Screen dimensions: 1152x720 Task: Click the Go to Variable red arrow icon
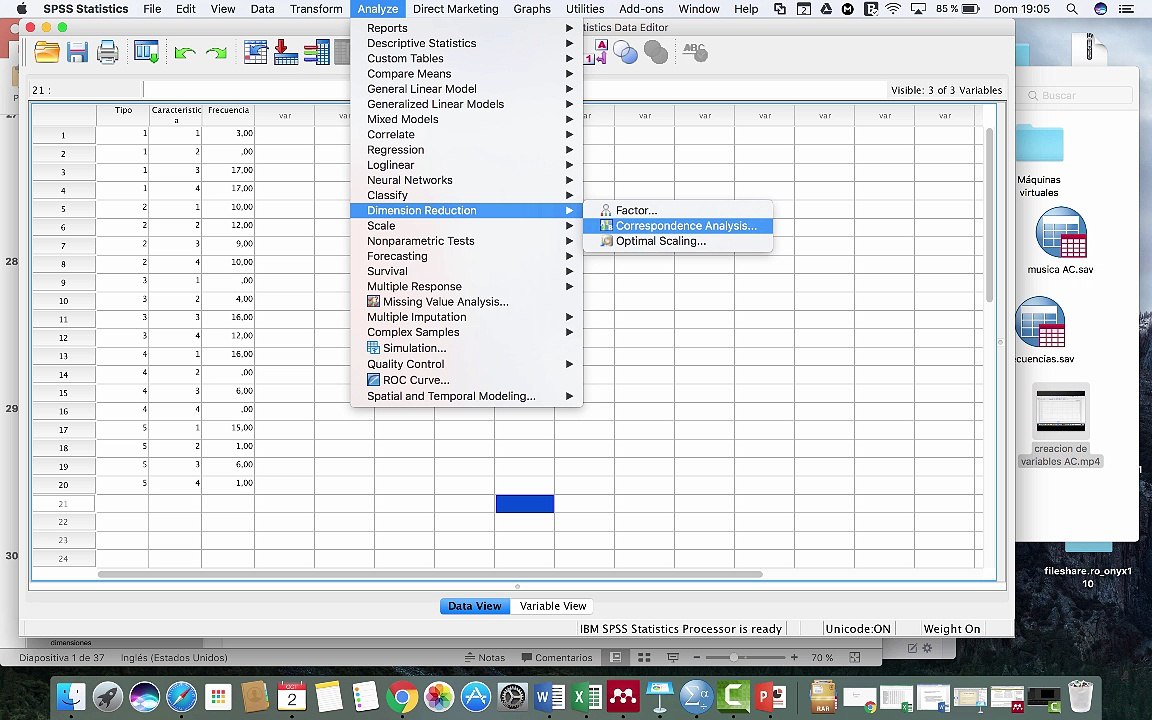[x=286, y=52]
